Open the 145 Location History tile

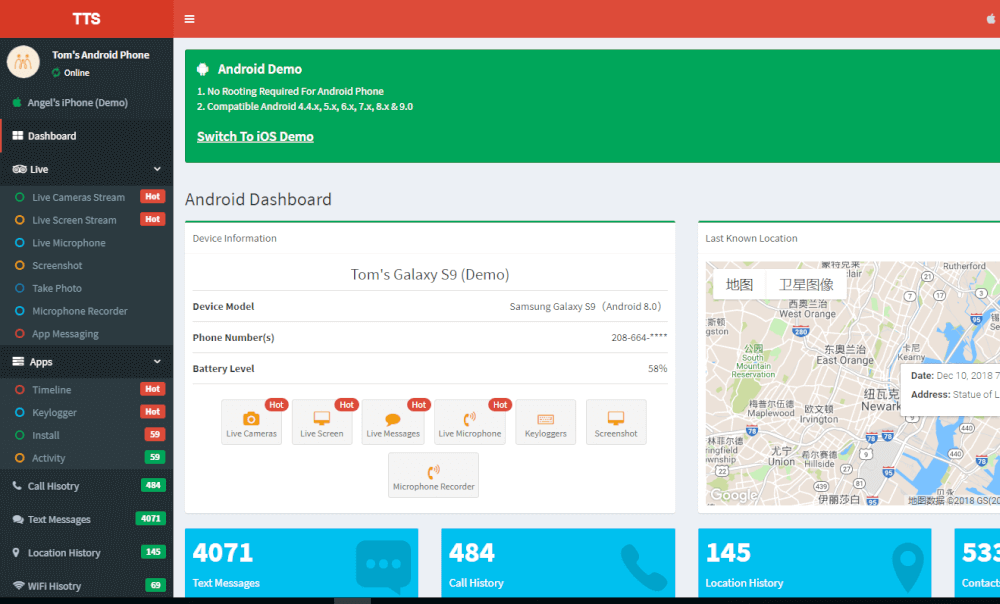pos(814,563)
